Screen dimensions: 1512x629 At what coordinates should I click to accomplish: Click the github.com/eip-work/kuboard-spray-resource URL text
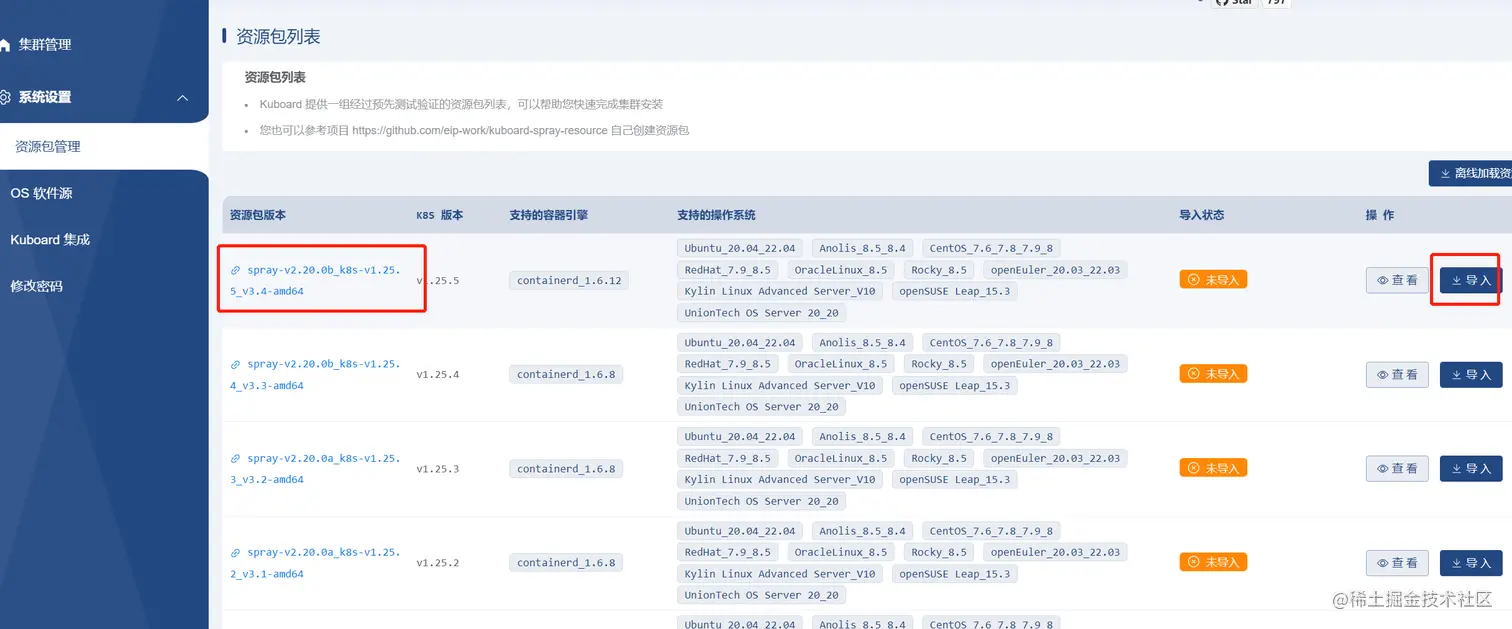[x=479, y=130]
